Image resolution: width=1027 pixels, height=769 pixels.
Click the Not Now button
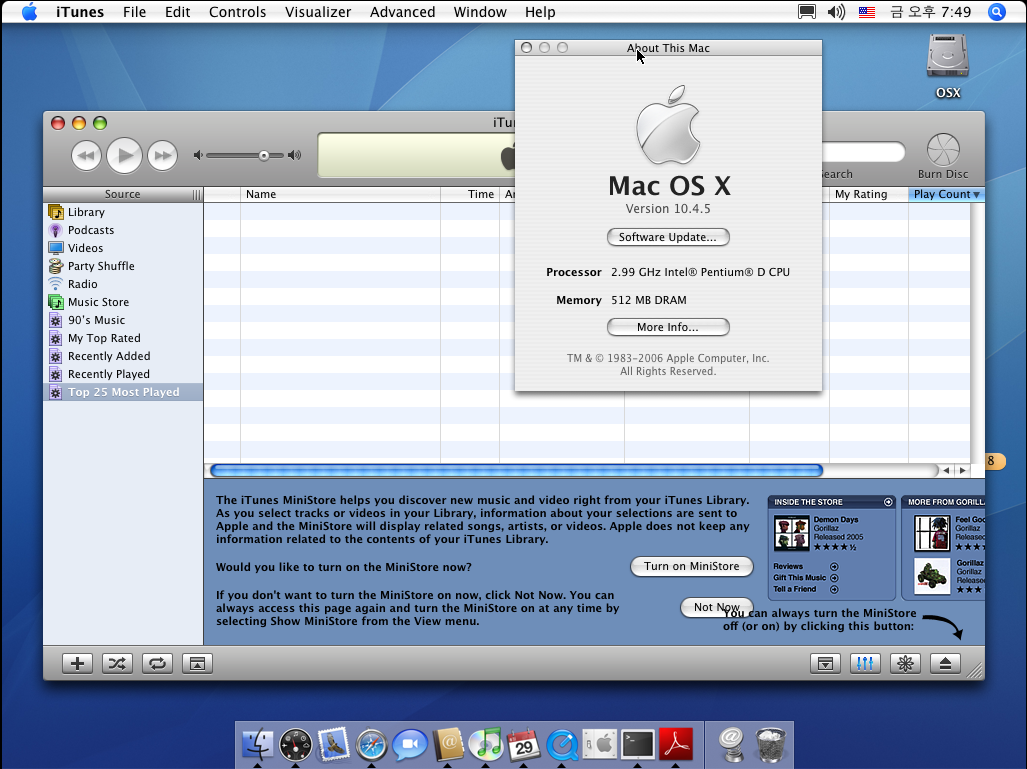tap(717, 607)
